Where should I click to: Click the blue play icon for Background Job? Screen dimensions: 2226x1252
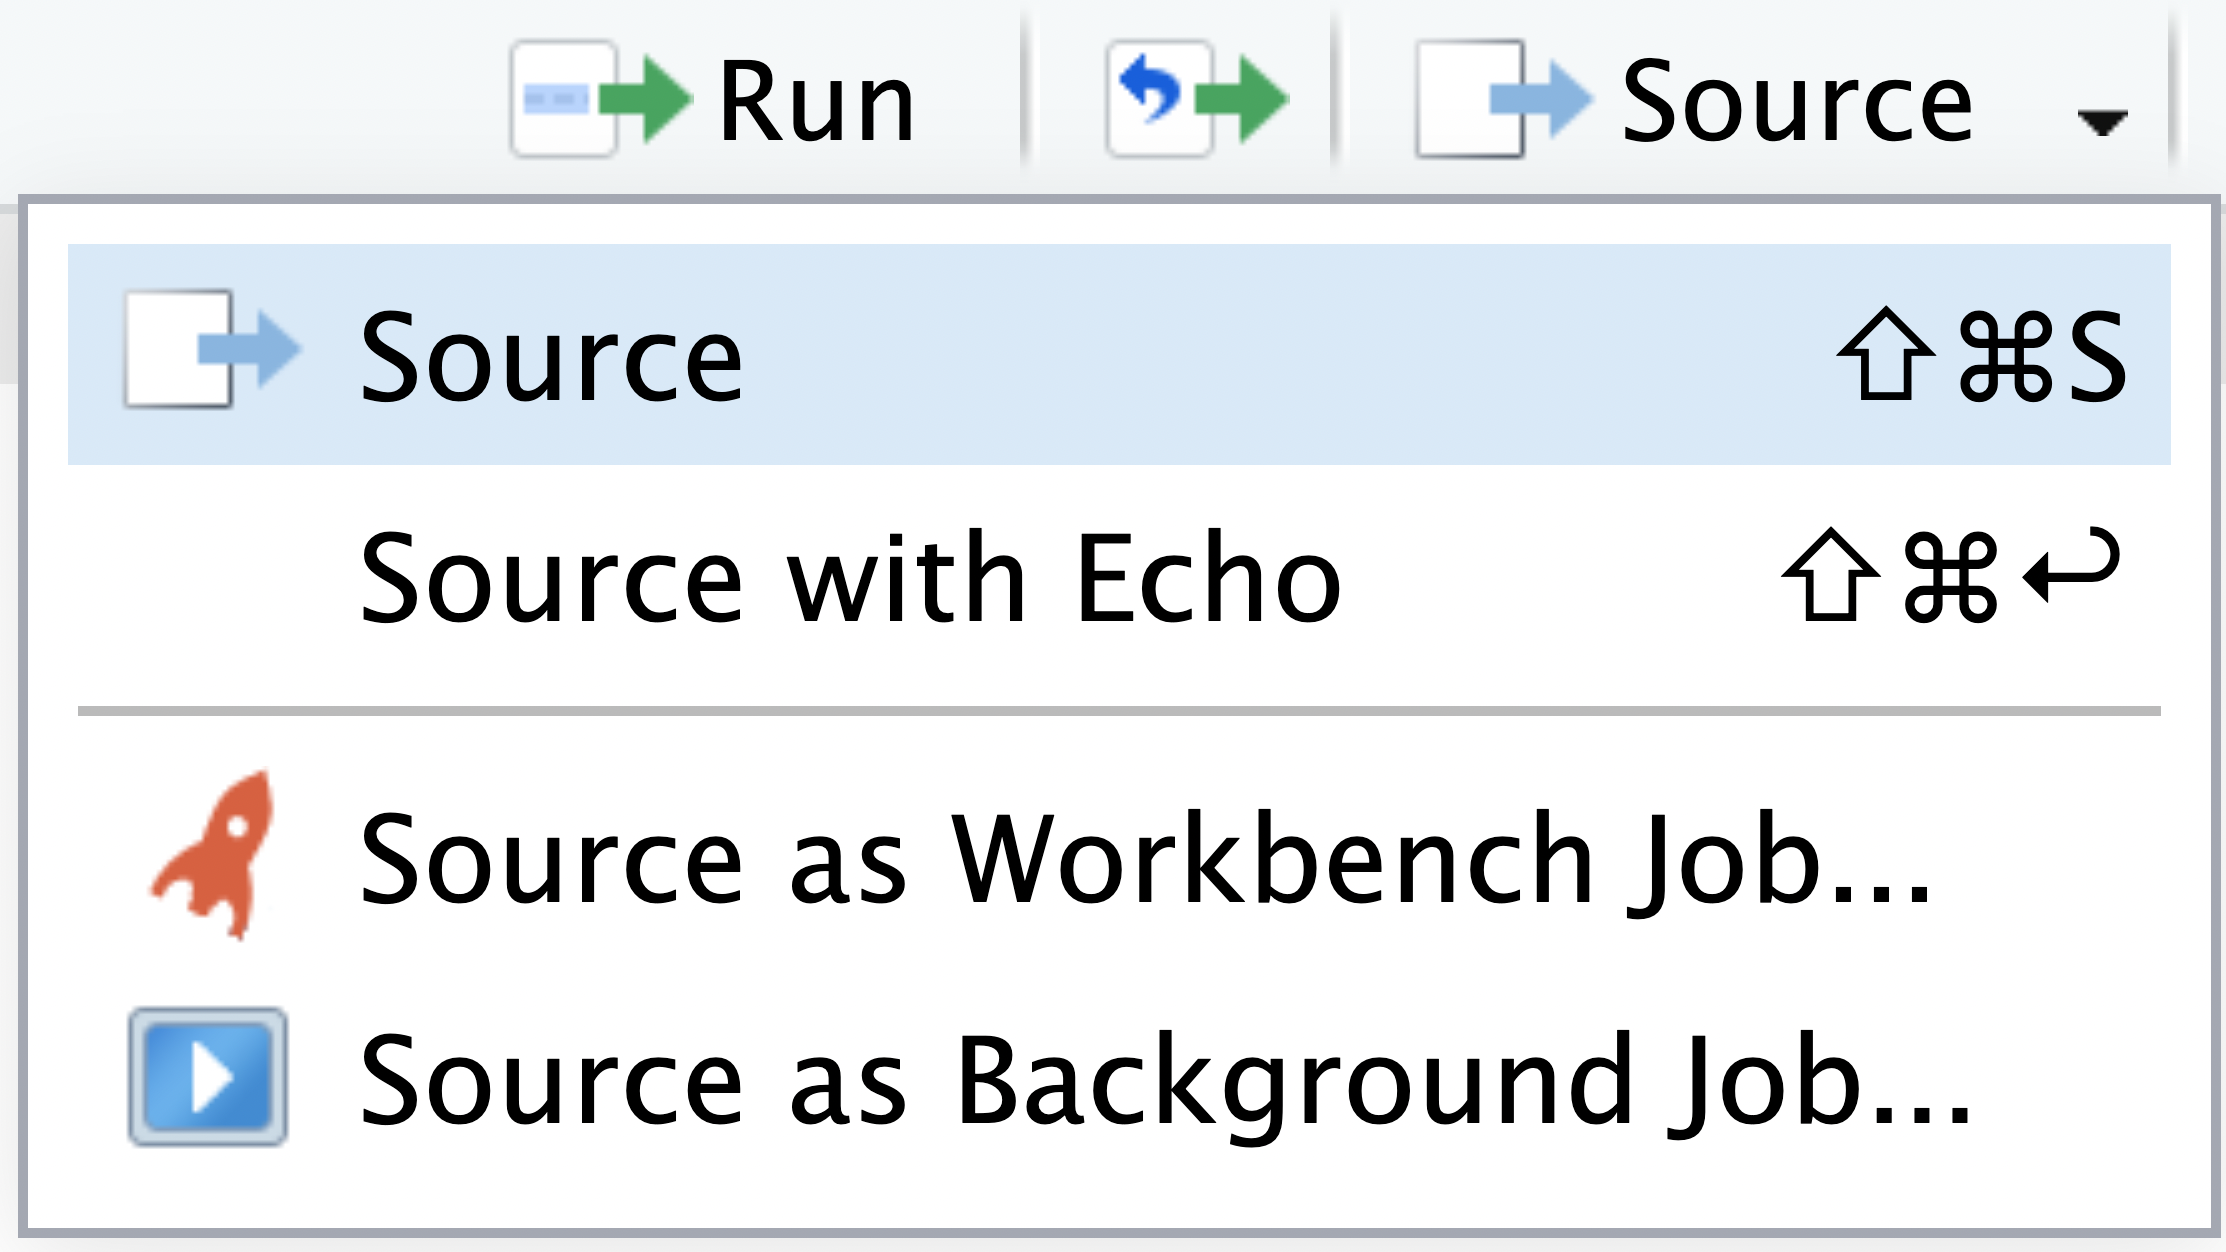(x=208, y=1077)
